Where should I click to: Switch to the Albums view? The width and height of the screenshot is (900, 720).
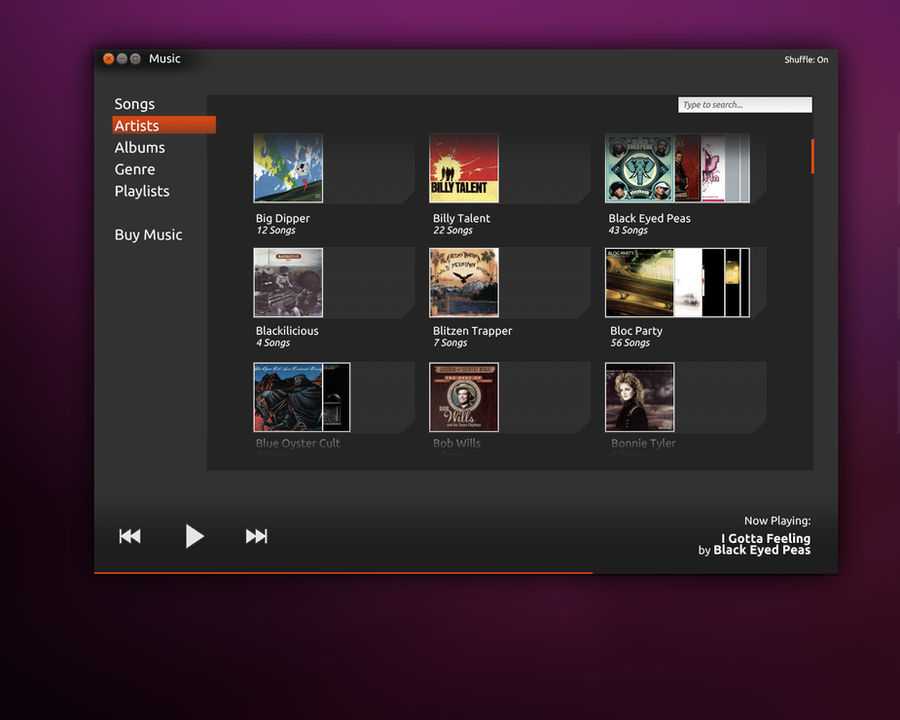[x=139, y=148]
